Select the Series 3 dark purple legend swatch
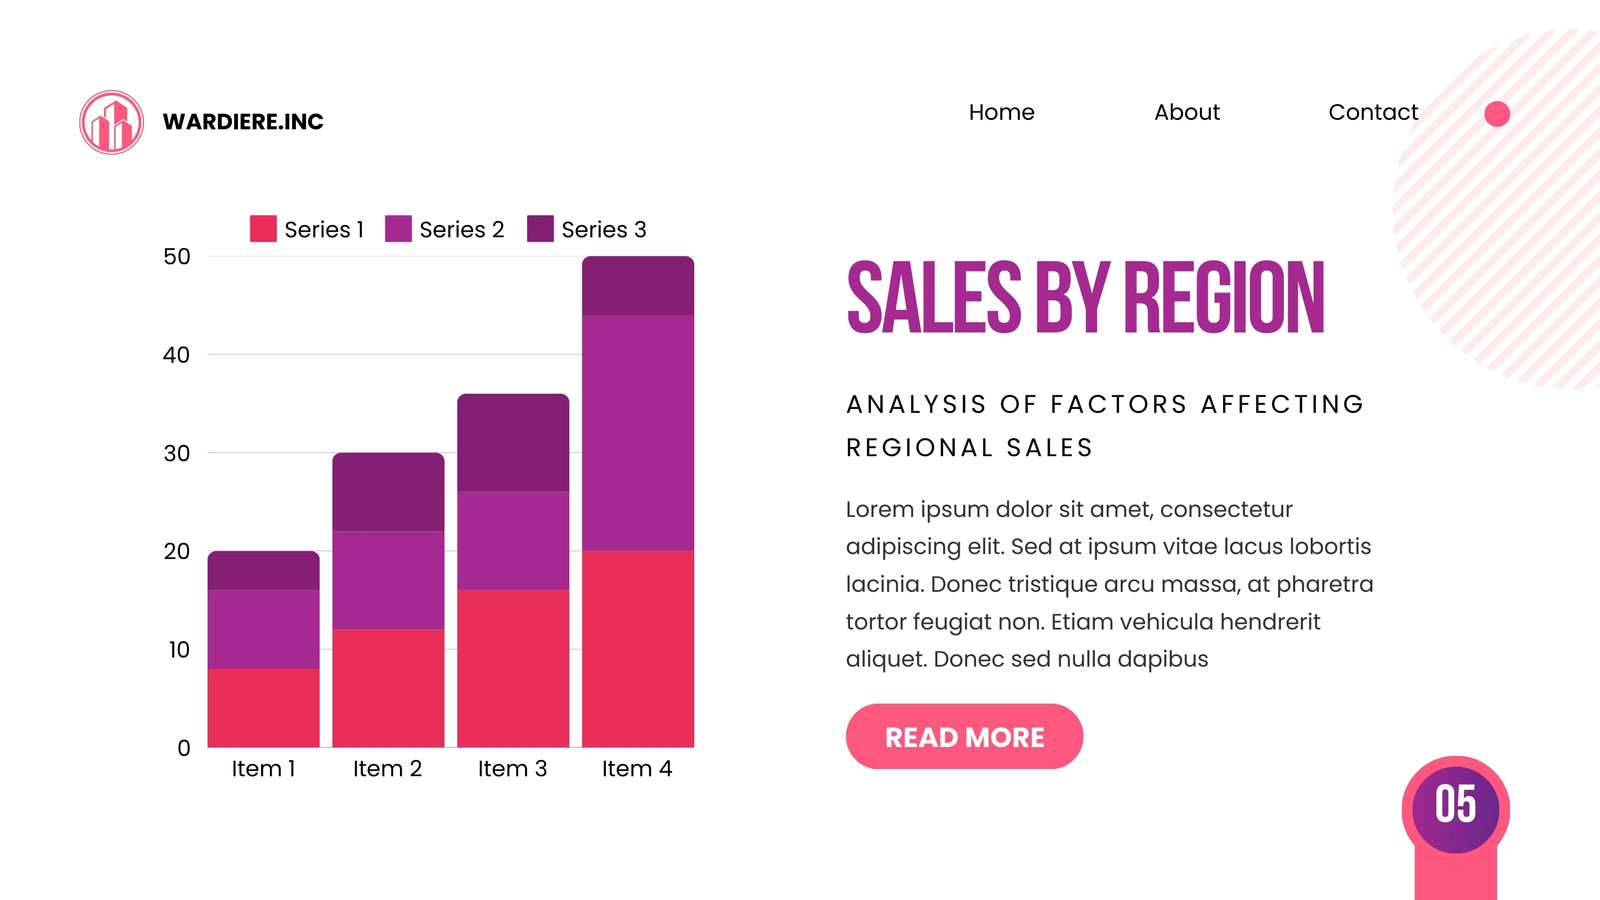The image size is (1600, 900). [540, 229]
